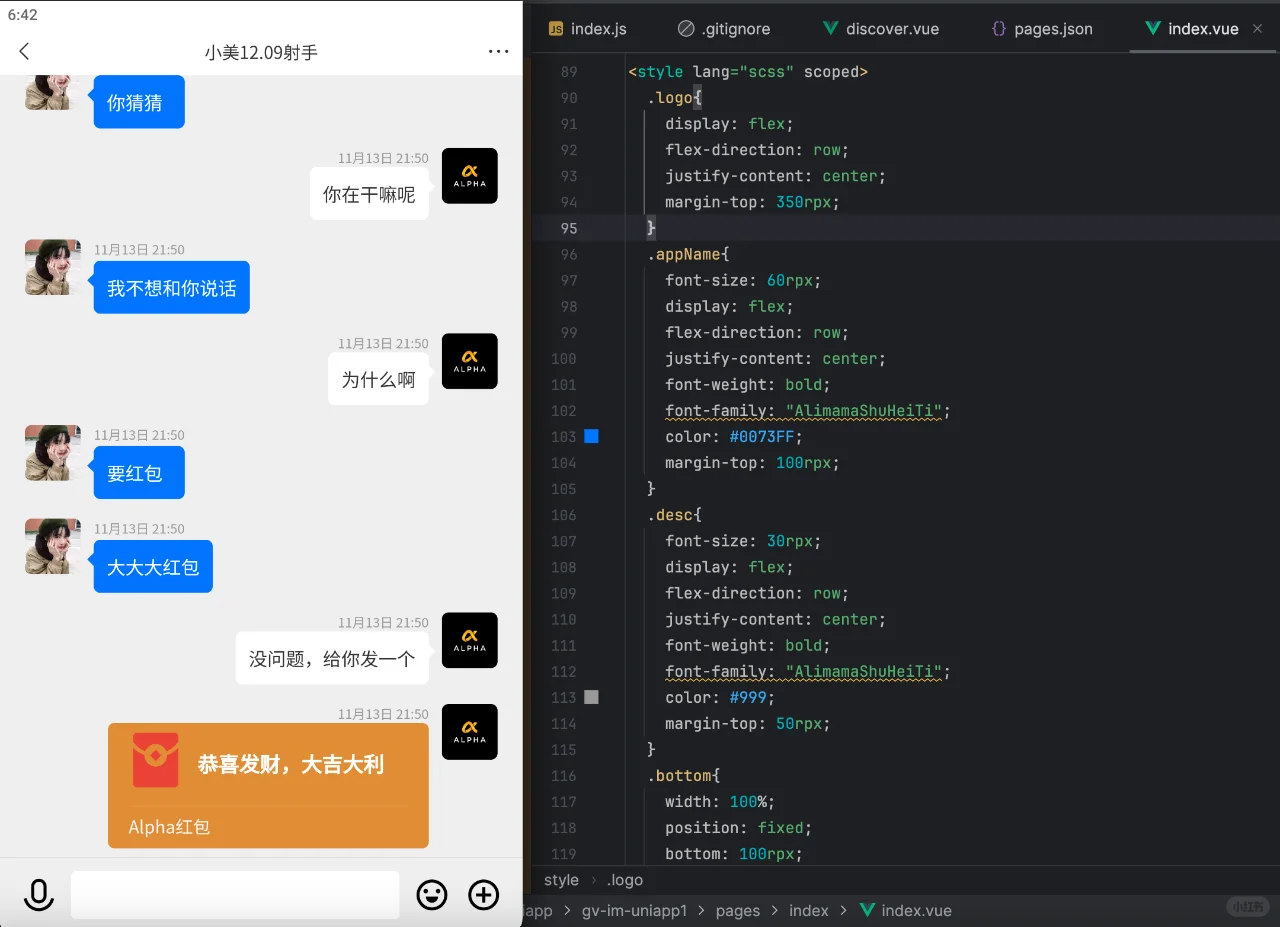Tap the back arrow in the chat header
Screen dimensions: 1280x927
click(x=24, y=52)
